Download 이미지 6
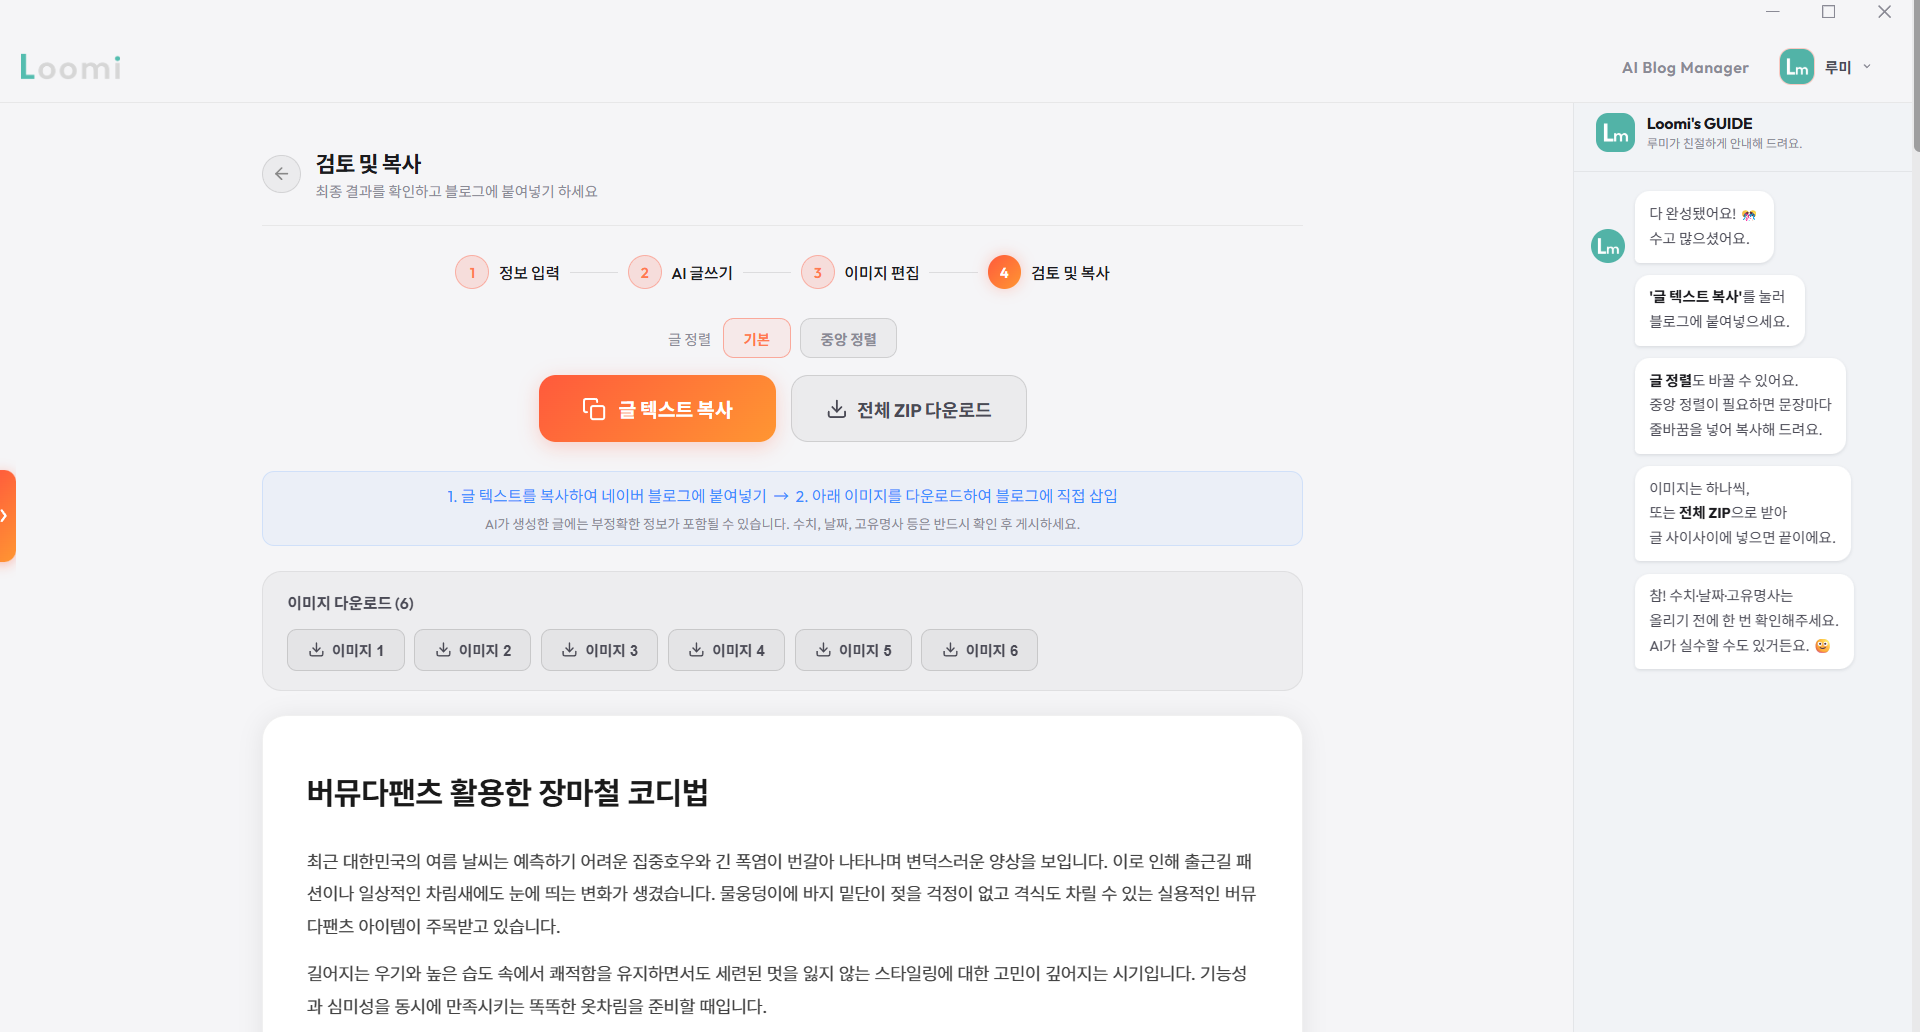The height and width of the screenshot is (1032, 1920). 979,650
